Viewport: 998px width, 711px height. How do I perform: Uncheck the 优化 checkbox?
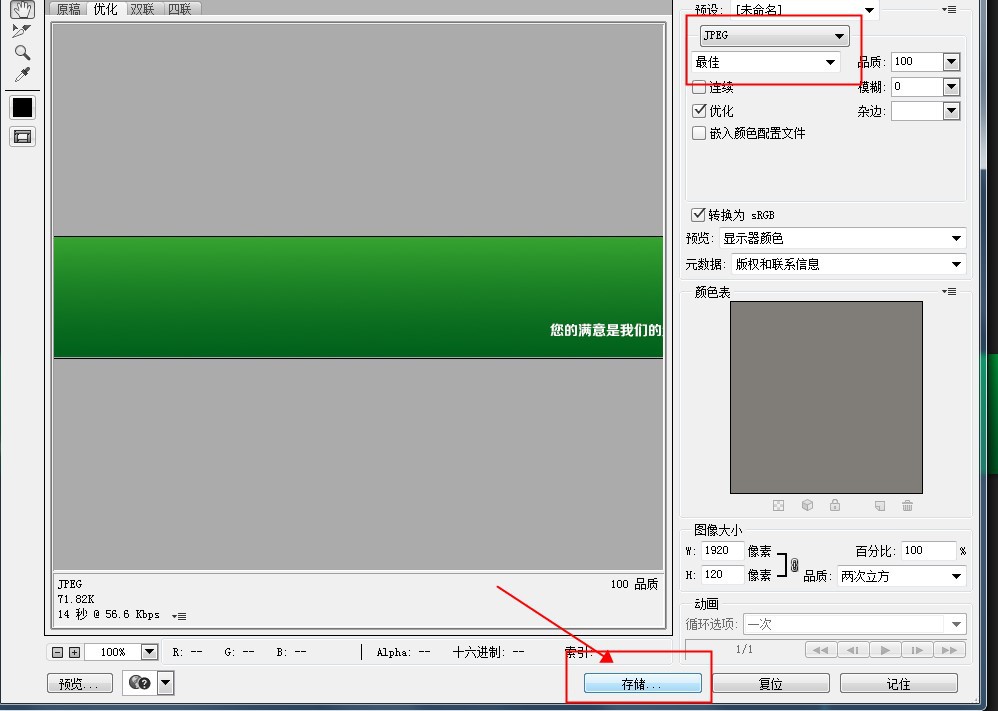(x=699, y=111)
